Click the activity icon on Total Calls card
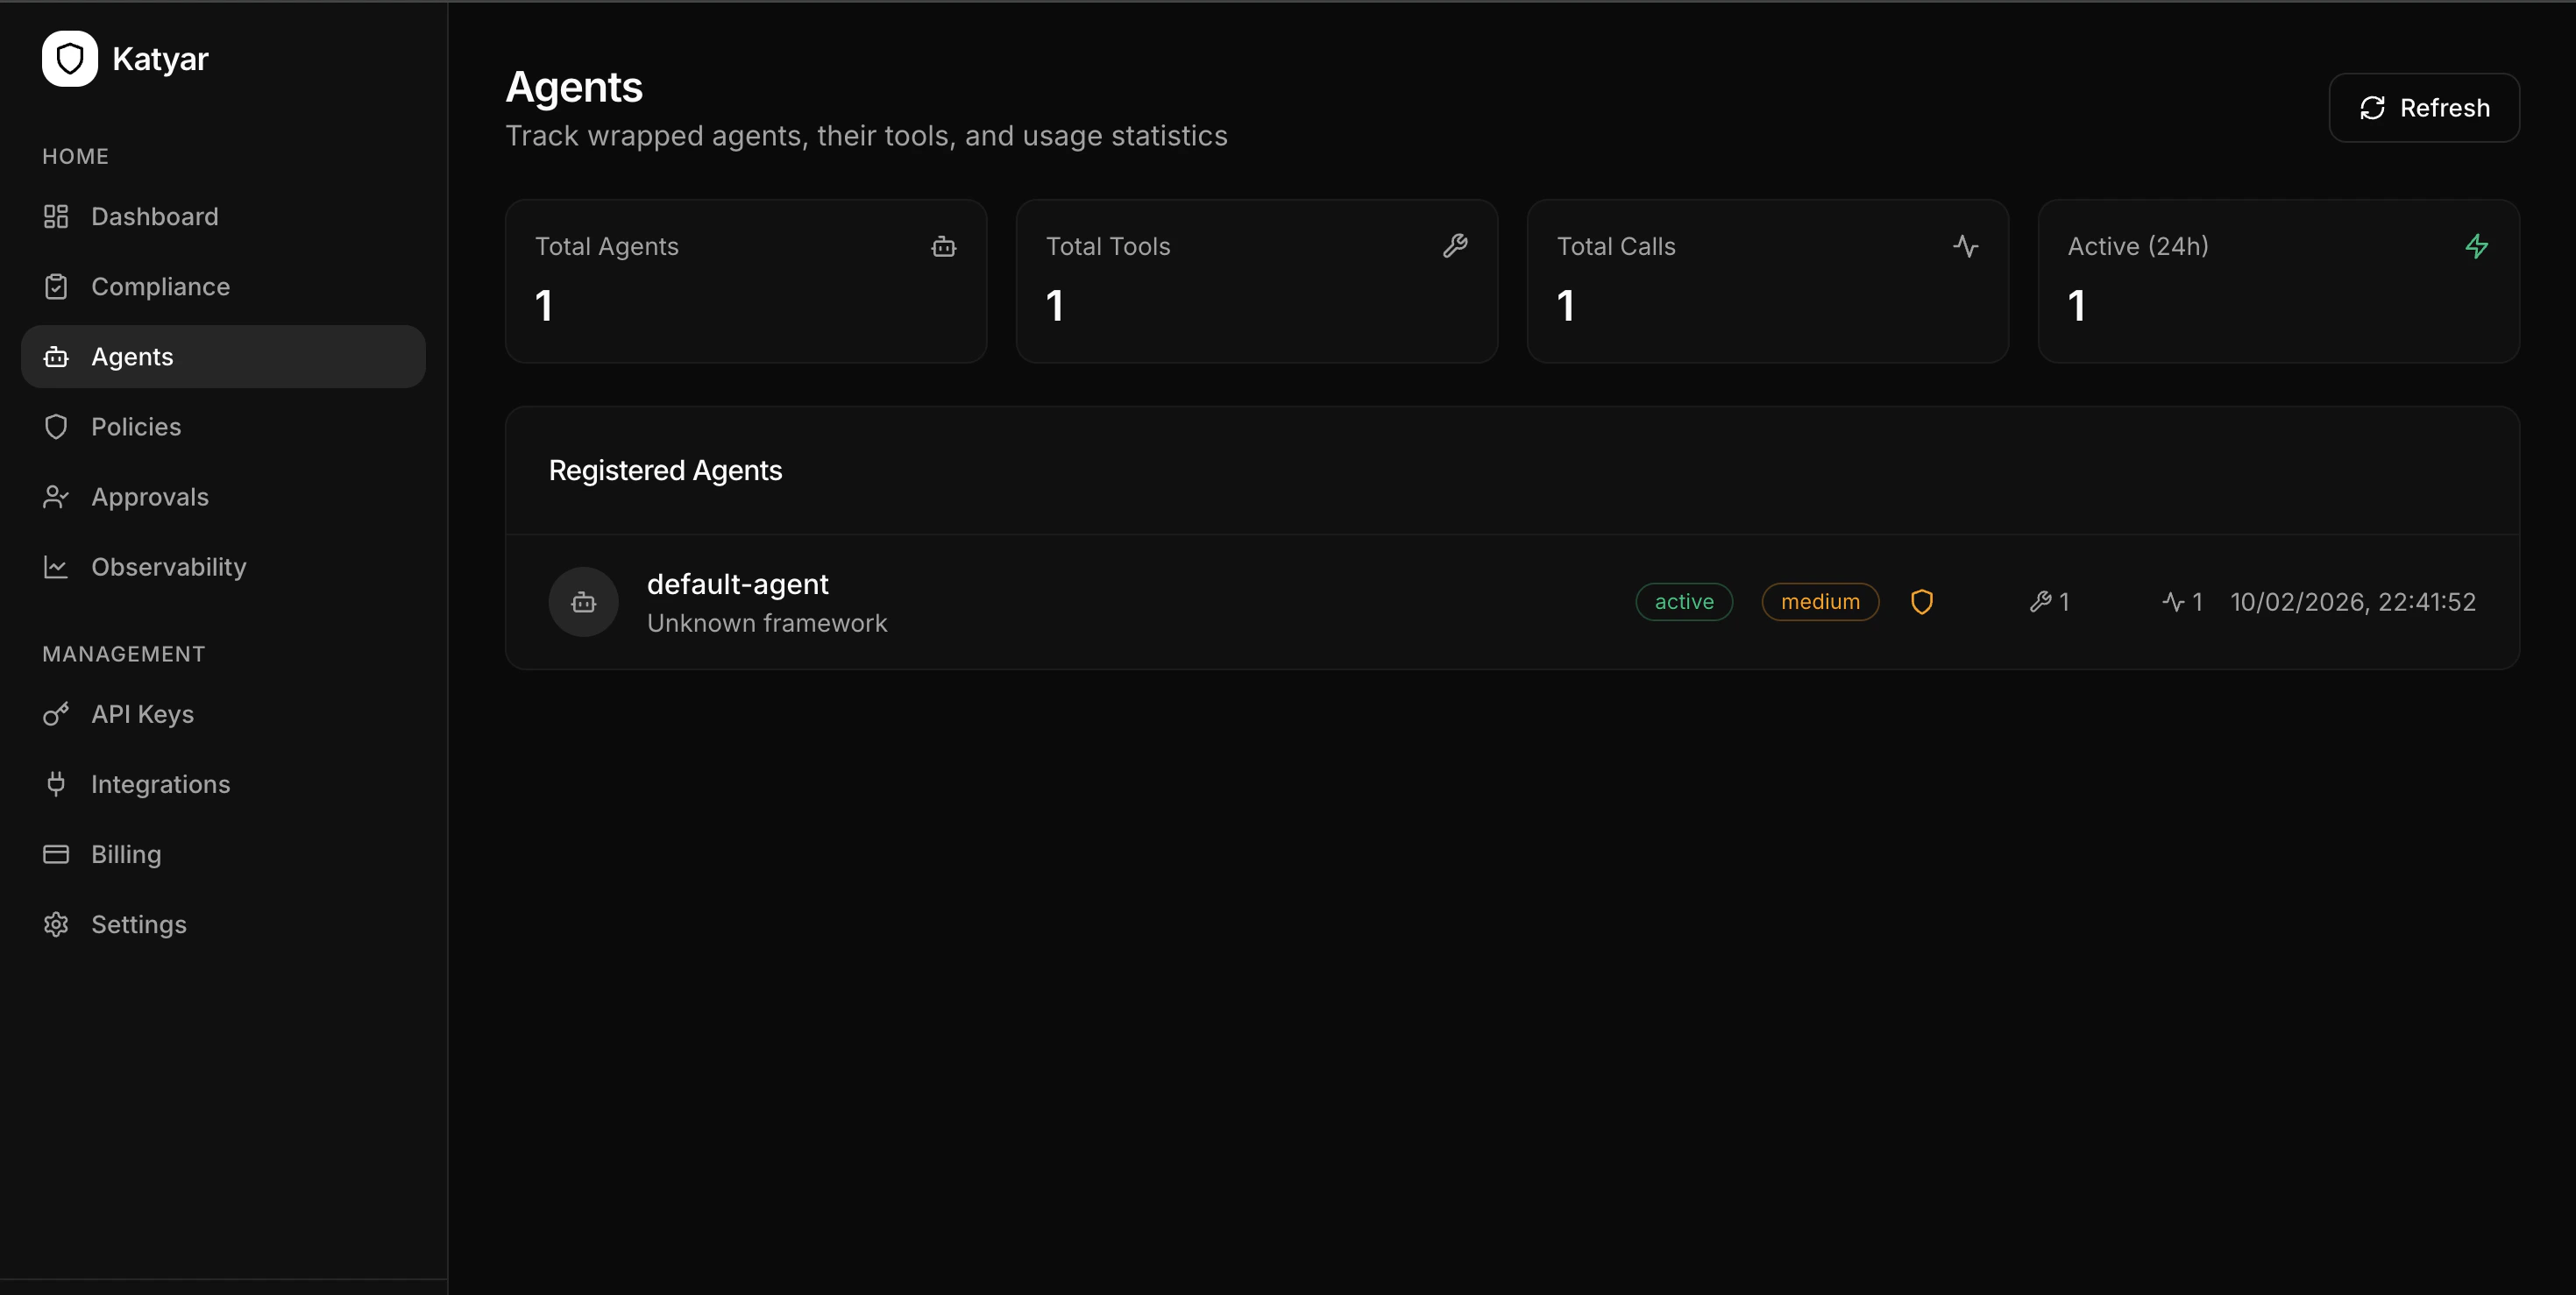The height and width of the screenshot is (1295, 2576). click(x=1967, y=246)
